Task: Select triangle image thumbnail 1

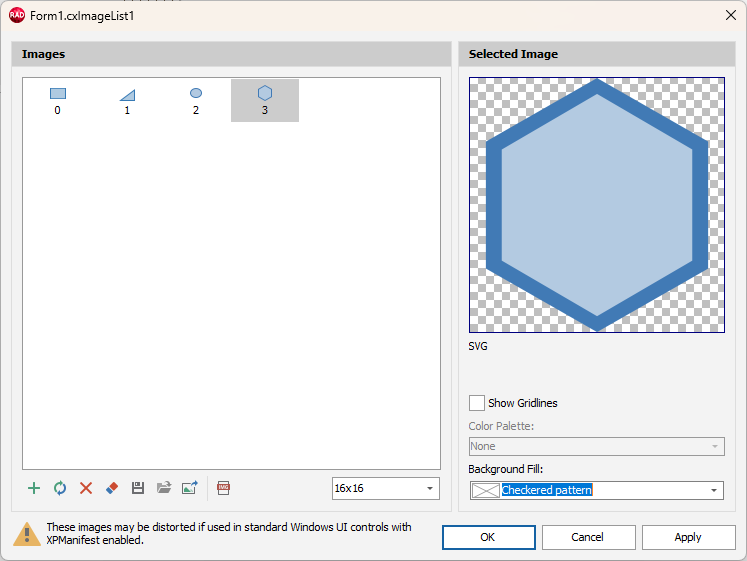Action: [127, 100]
